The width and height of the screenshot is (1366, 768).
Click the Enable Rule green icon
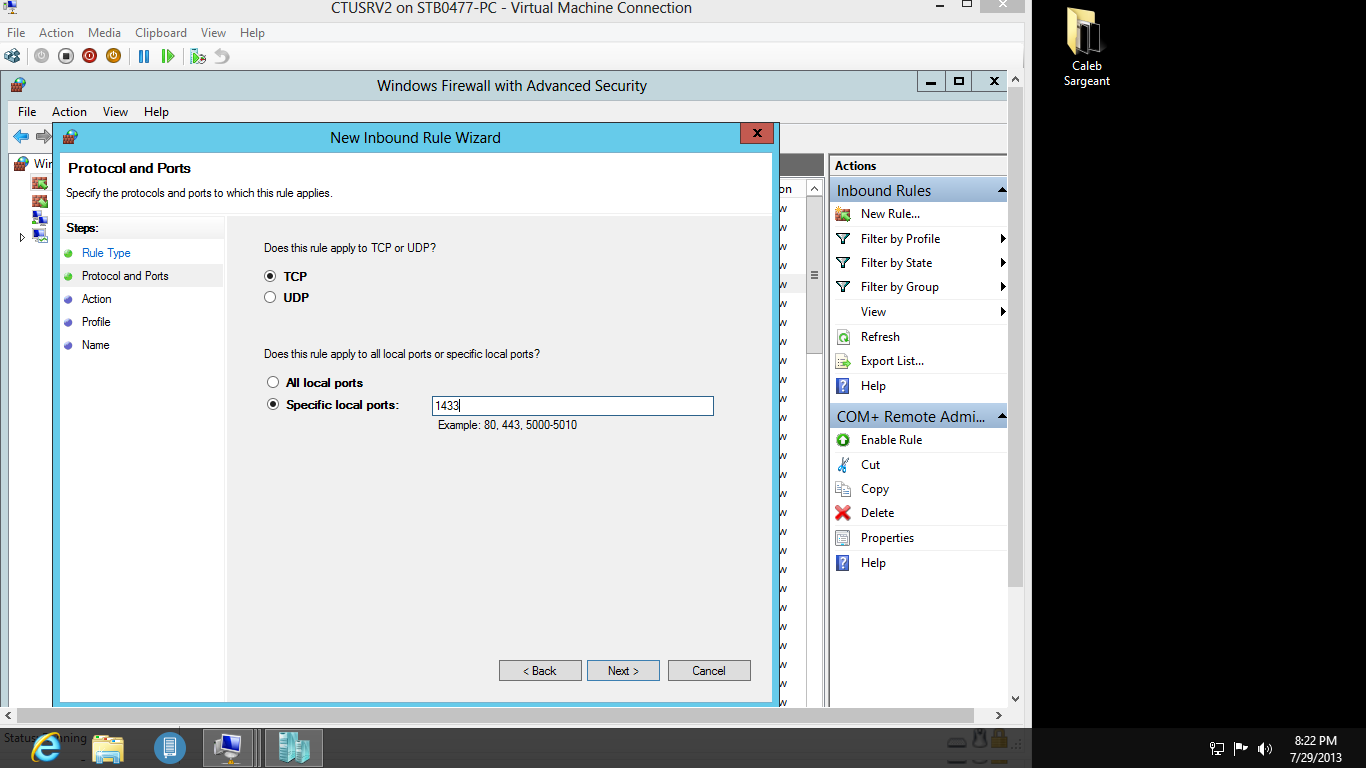pyautogui.click(x=843, y=440)
